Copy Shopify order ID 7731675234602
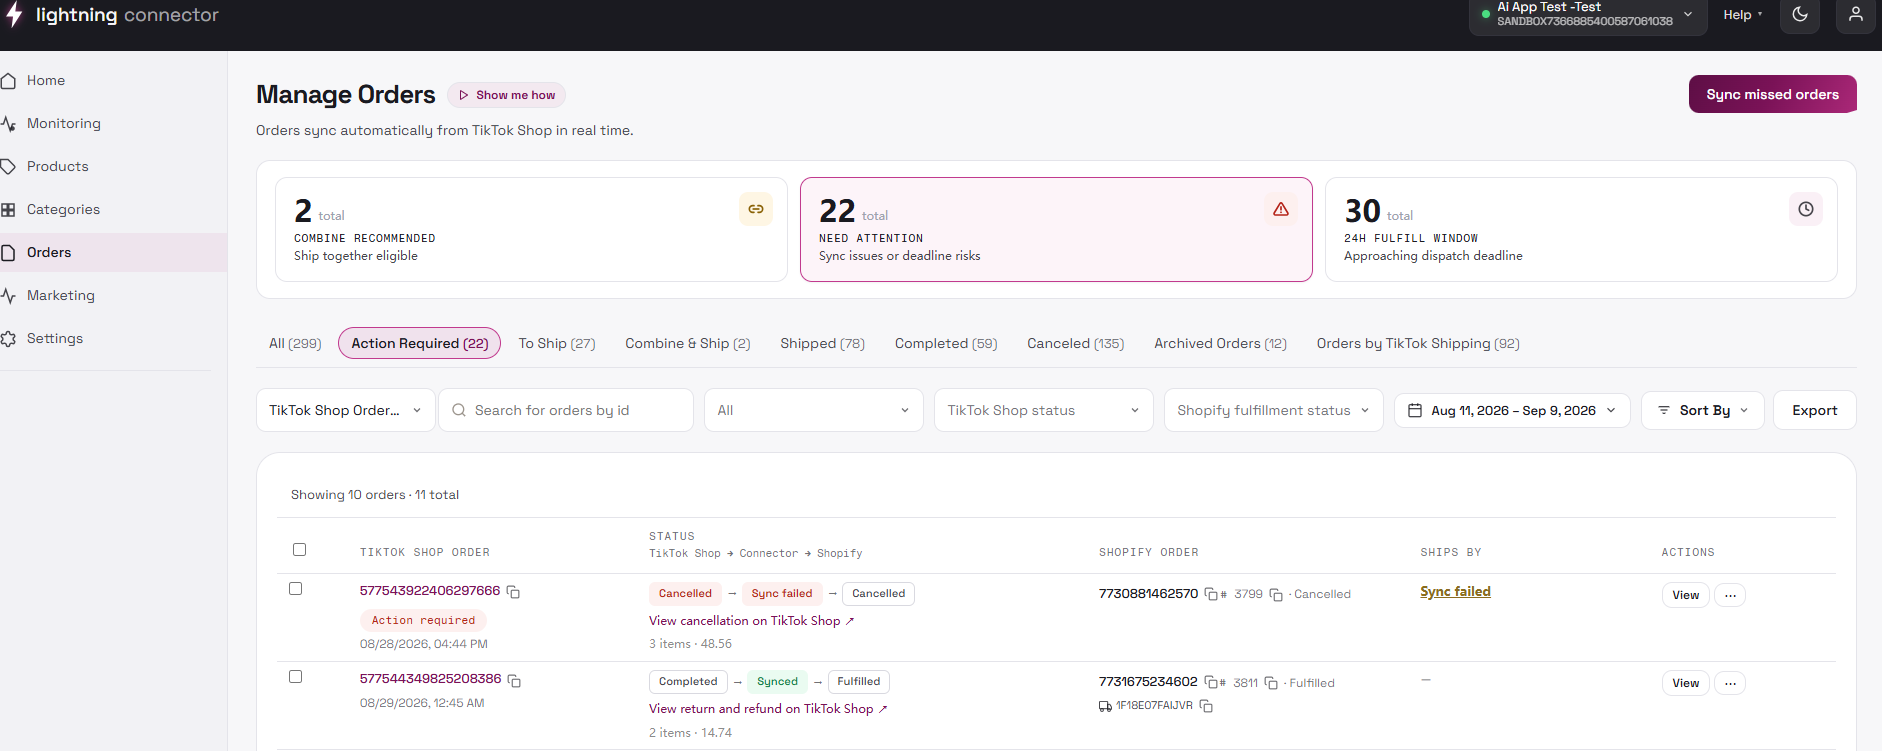Screen dimensions: 1882x751 1211,682
